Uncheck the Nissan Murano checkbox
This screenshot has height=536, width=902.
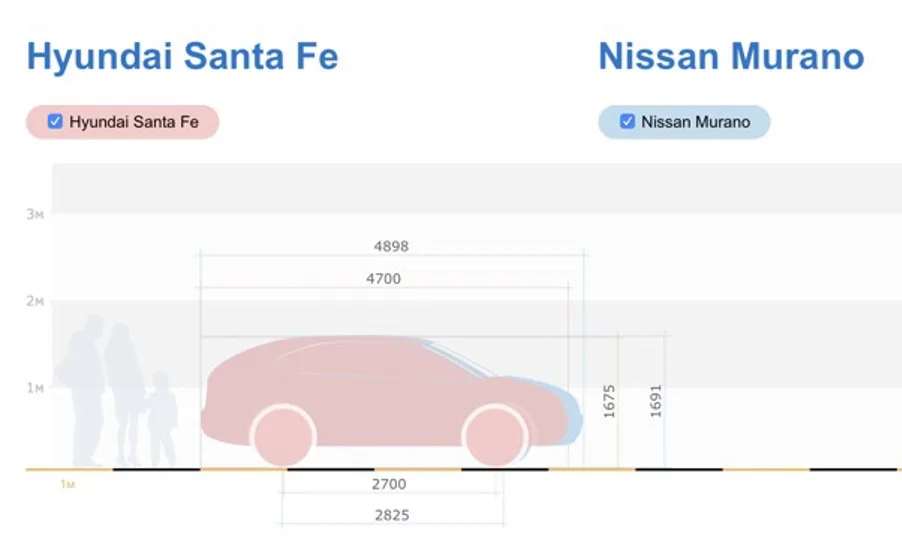point(627,122)
